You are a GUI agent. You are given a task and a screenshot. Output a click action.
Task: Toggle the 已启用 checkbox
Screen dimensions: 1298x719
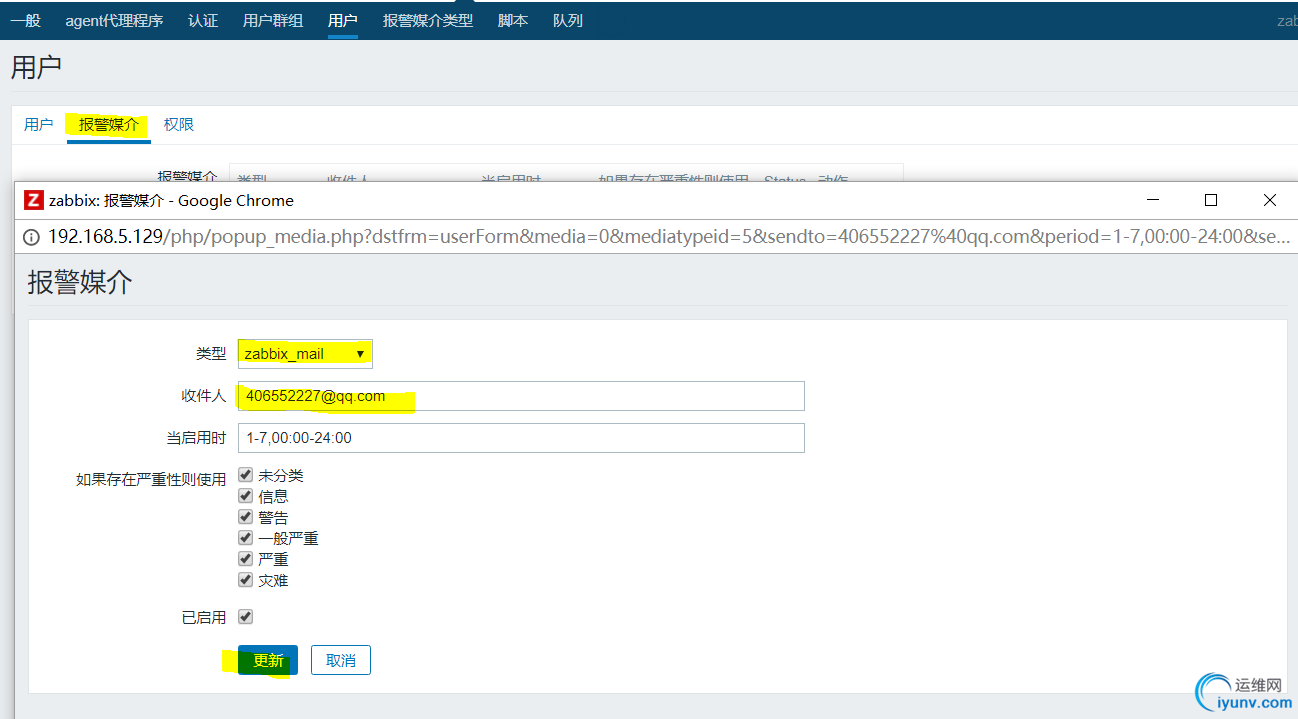tap(245, 617)
